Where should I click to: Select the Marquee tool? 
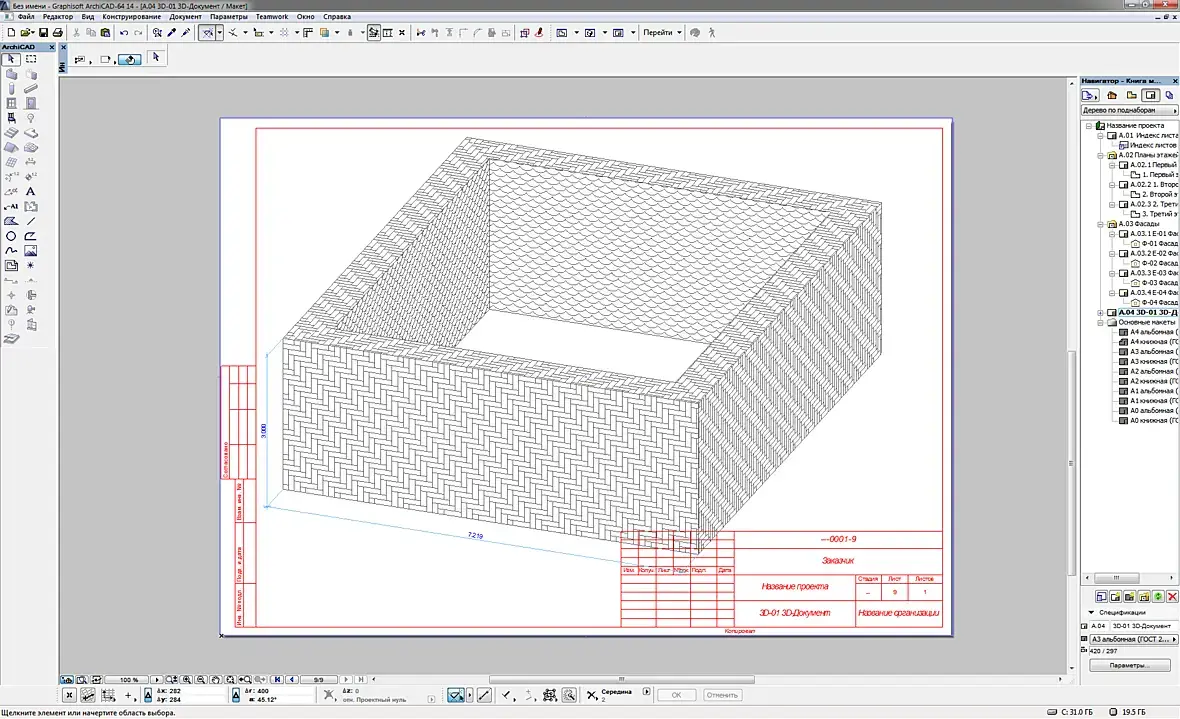tap(31, 60)
